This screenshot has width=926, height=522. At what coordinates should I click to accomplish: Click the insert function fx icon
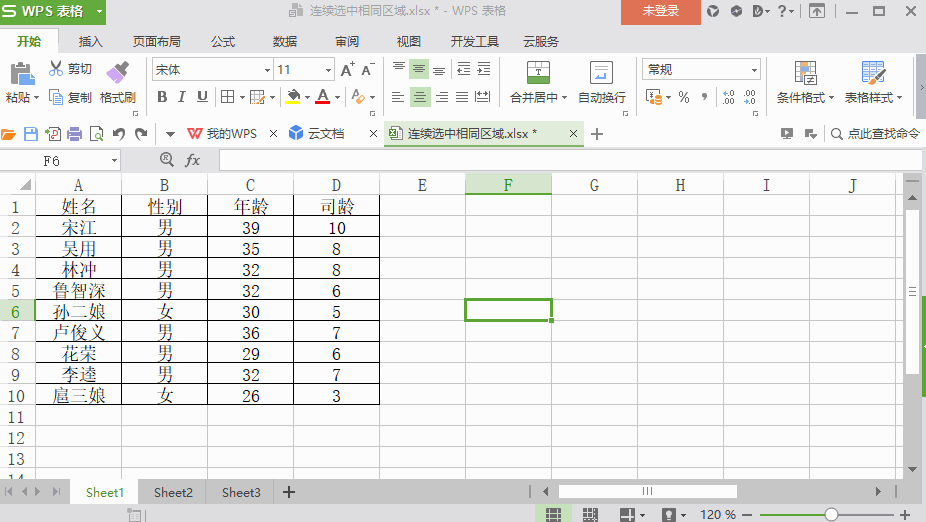pyautogui.click(x=193, y=160)
